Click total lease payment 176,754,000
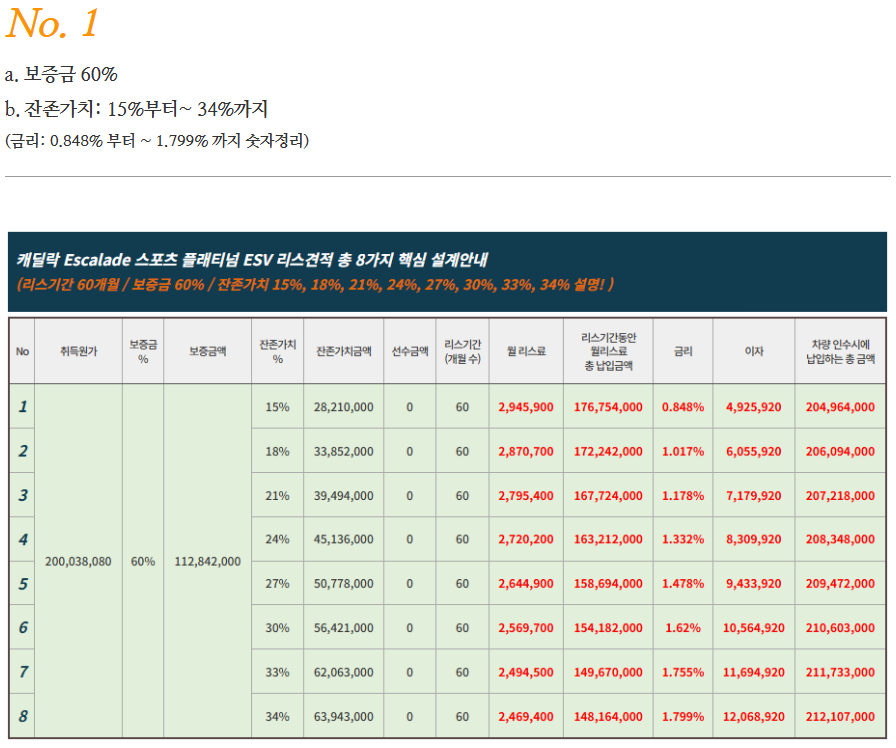The width and height of the screenshot is (896, 748). 608,407
